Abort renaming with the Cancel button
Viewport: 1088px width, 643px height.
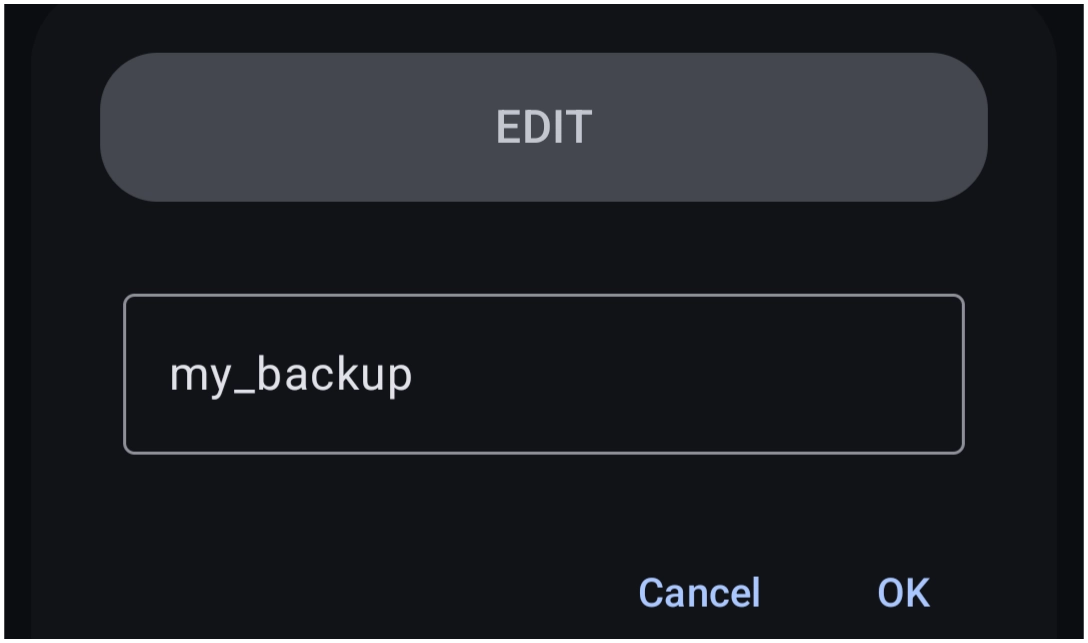coord(699,593)
